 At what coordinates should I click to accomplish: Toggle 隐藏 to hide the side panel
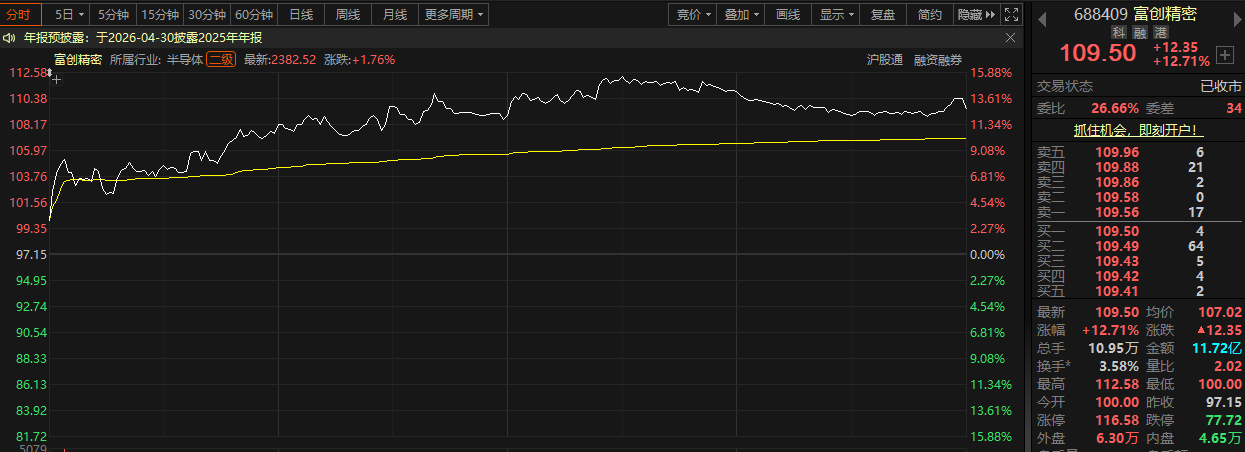(976, 15)
